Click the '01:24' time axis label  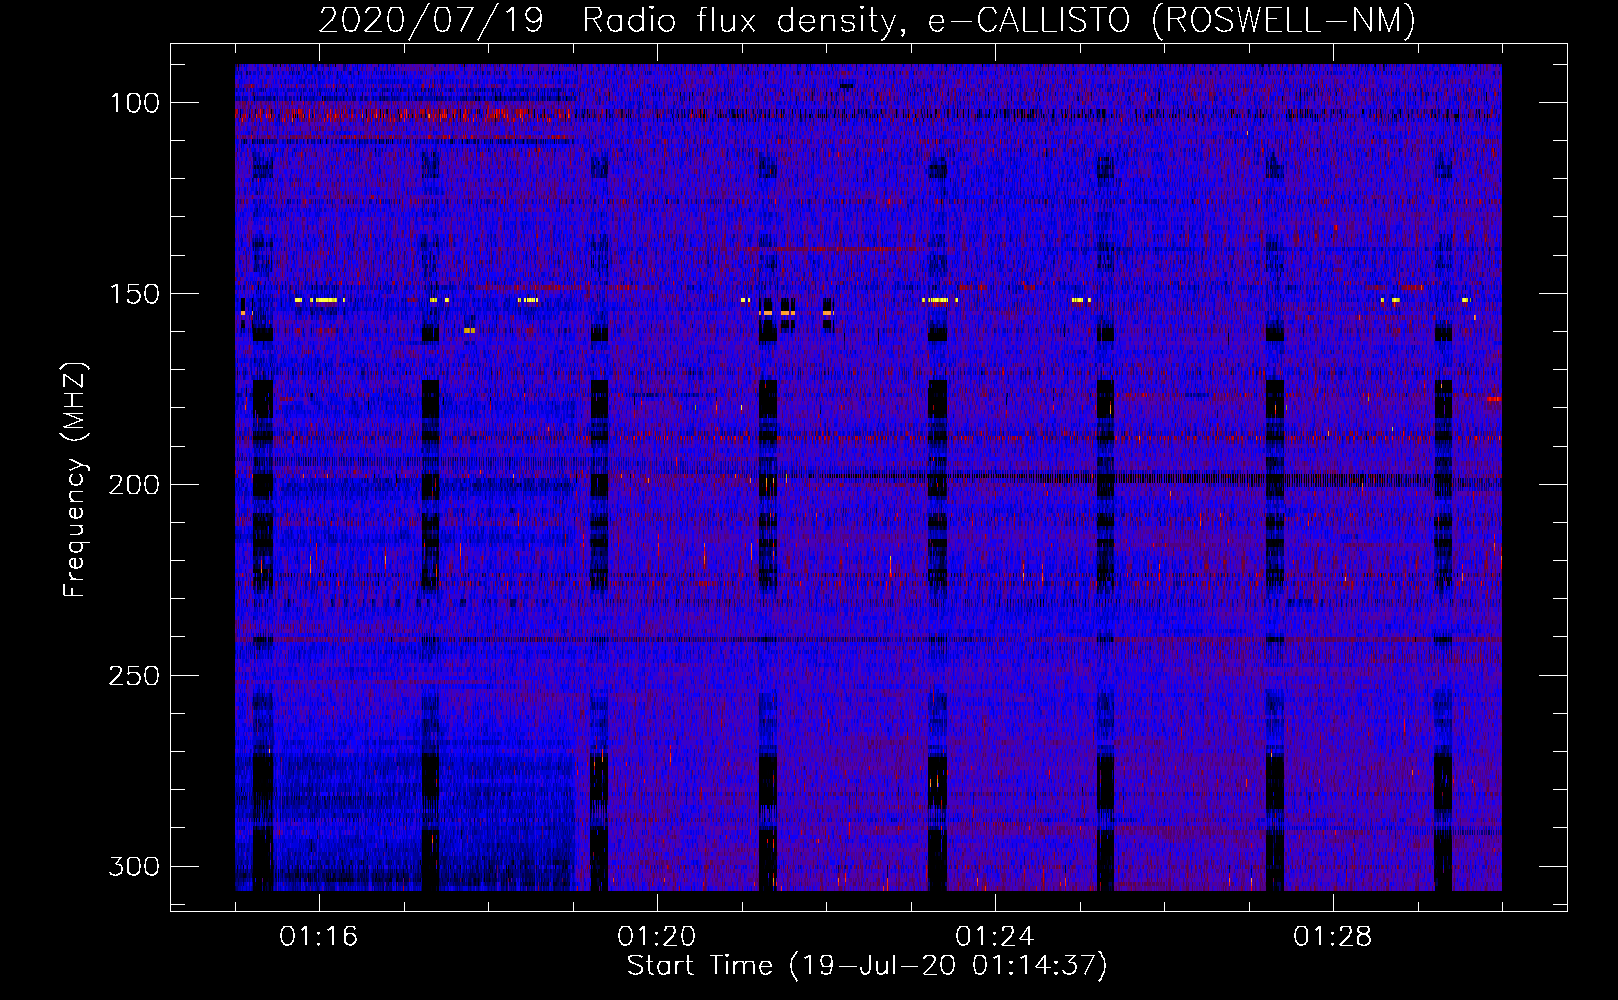pyautogui.click(x=994, y=936)
